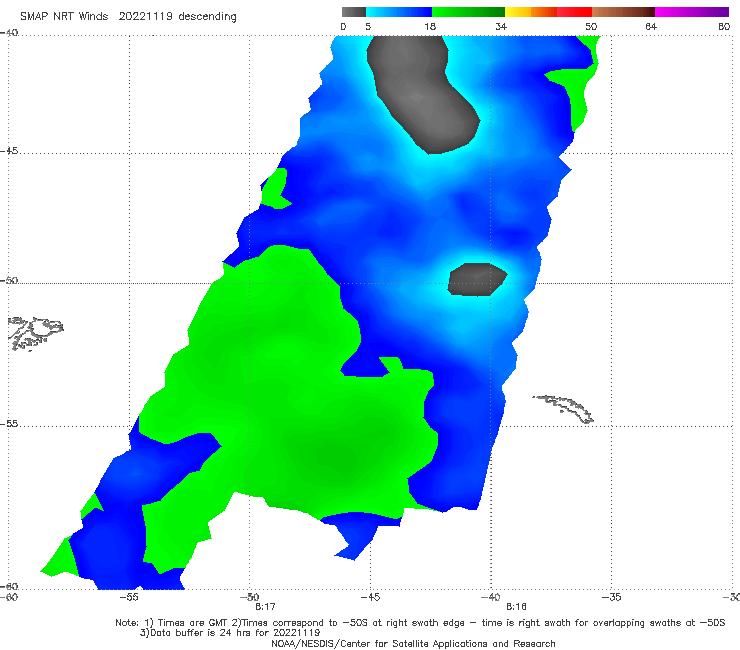Click the color bar label '5'

[368, 26]
